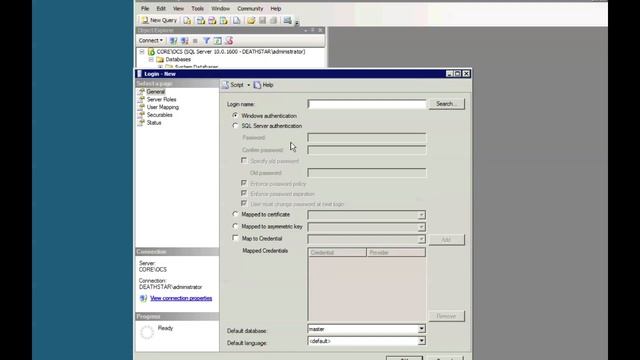Select the Securables page
This screenshot has width=640, height=360.
click(160, 115)
